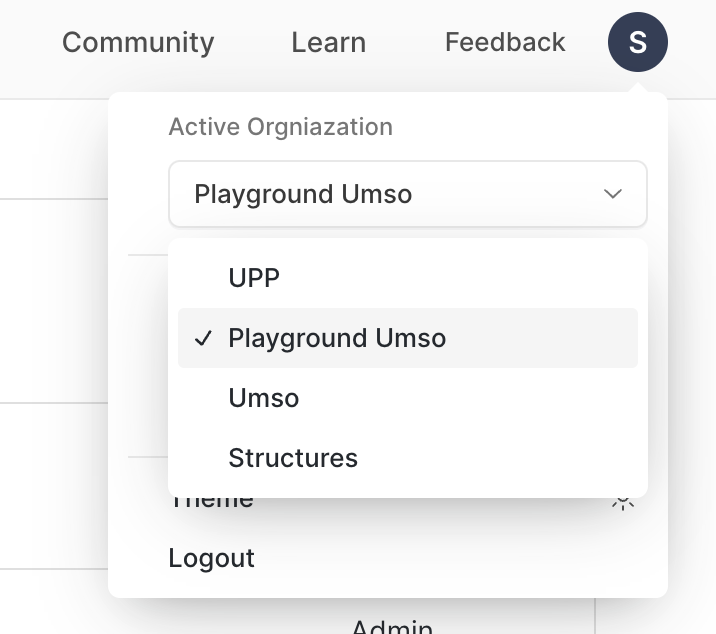Click the partially hidden Theme menu item
The image size is (716, 634).
pyautogui.click(x=211, y=502)
